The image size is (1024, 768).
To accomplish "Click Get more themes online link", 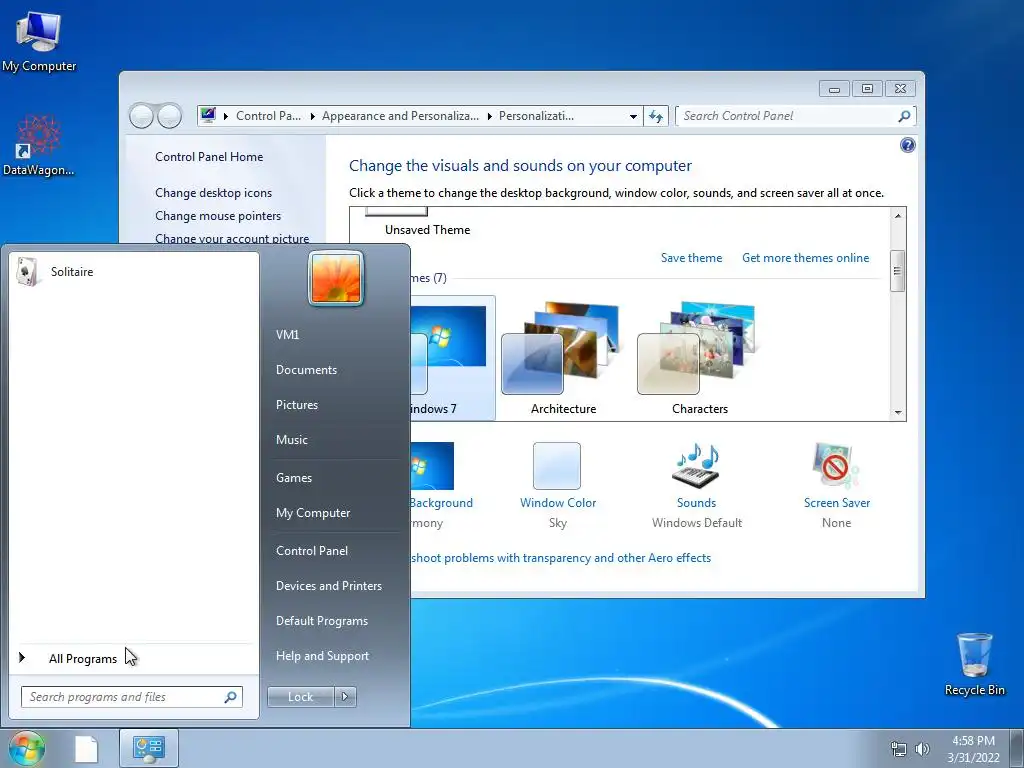I will pyautogui.click(x=805, y=258).
